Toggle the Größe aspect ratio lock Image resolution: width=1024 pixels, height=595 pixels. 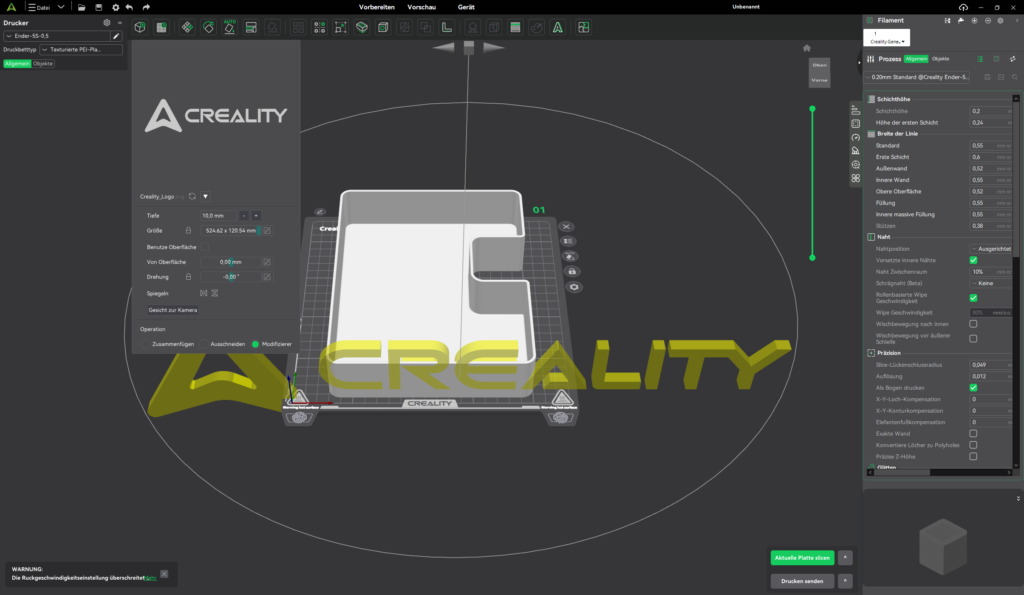(x=188, y=231)
